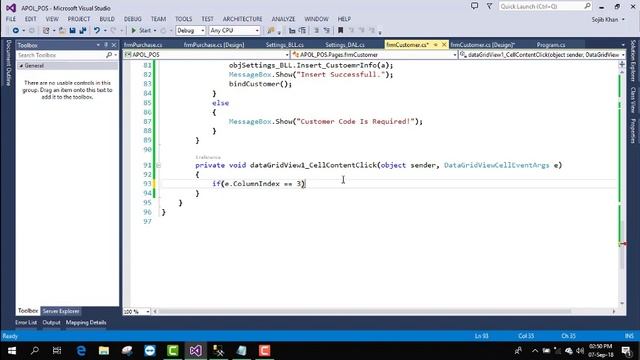Image resolution: width=640 pixels, height=360 pixels.
Task: Click the Save All toolbar icon
Action: coord(82,31)
